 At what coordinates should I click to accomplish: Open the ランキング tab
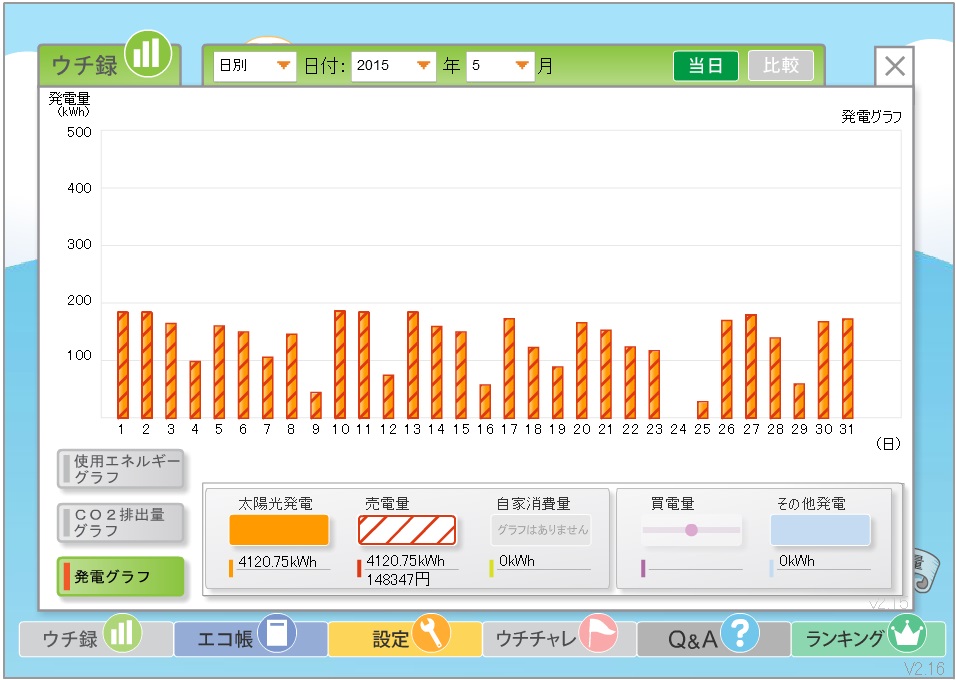pyautogui.click(x=868, y=639)
